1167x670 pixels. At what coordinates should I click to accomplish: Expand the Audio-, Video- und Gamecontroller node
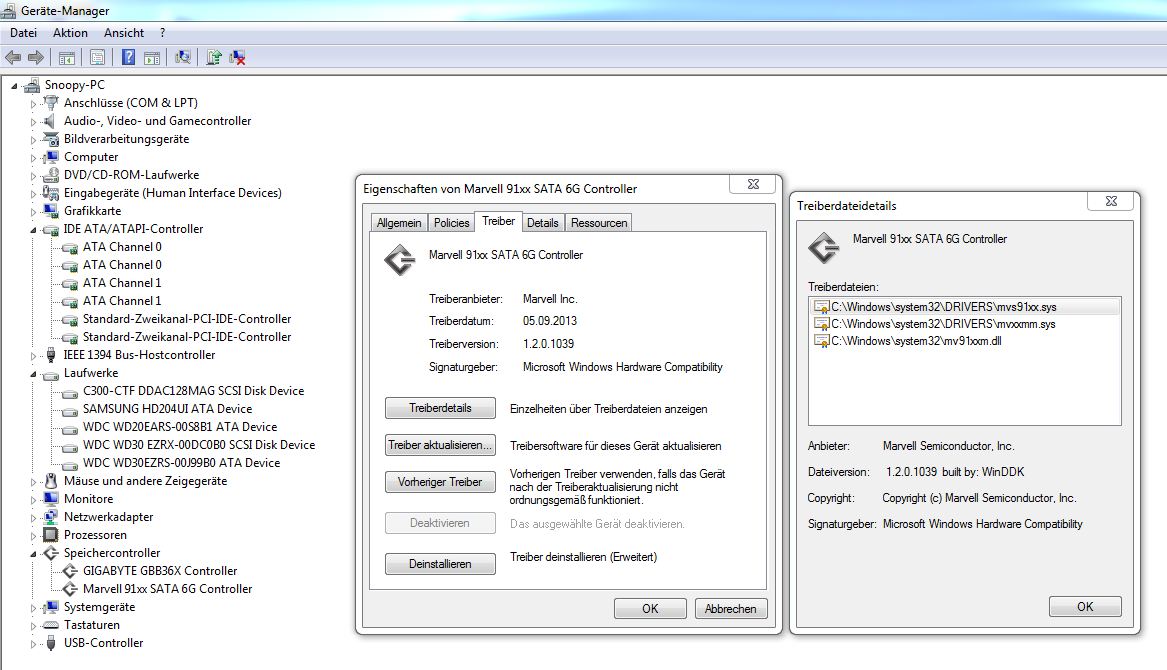point(33,121)
